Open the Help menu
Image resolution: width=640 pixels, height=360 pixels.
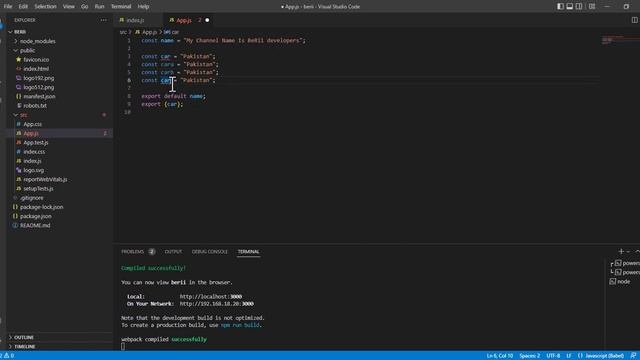point(143,7)
